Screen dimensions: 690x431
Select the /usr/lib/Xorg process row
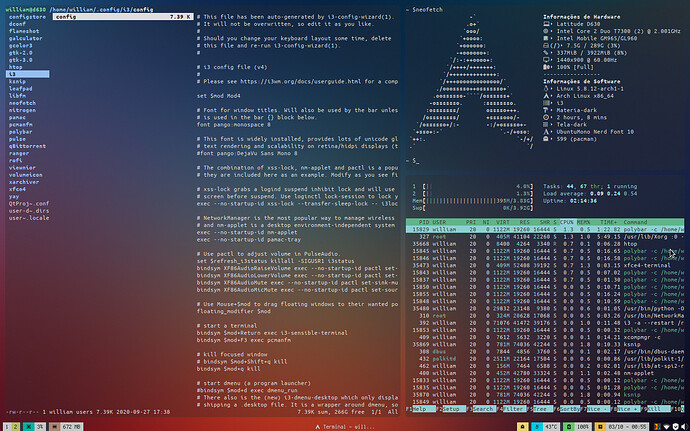pos(545,237)
